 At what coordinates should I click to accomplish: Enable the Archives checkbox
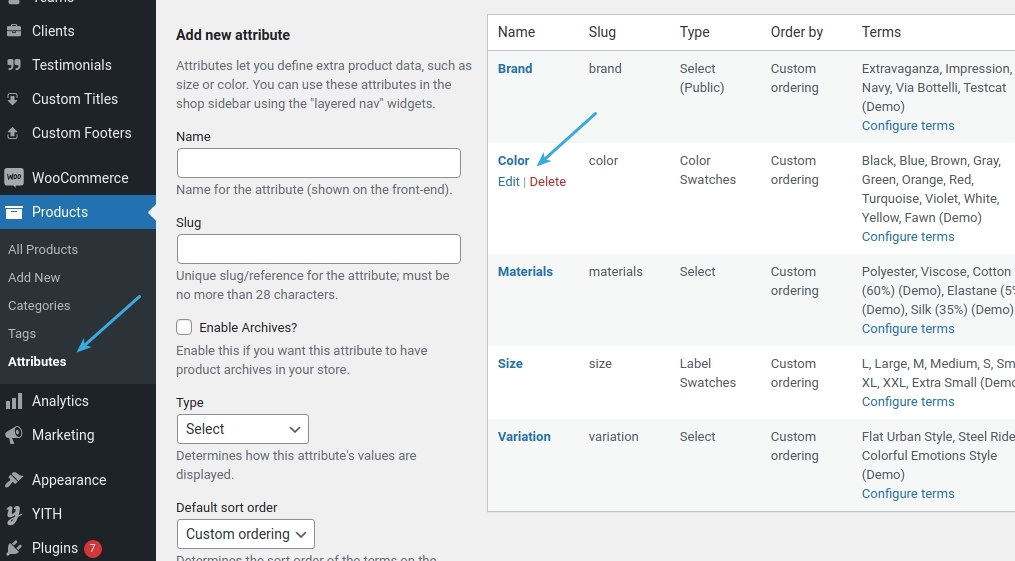click(184, 327)
